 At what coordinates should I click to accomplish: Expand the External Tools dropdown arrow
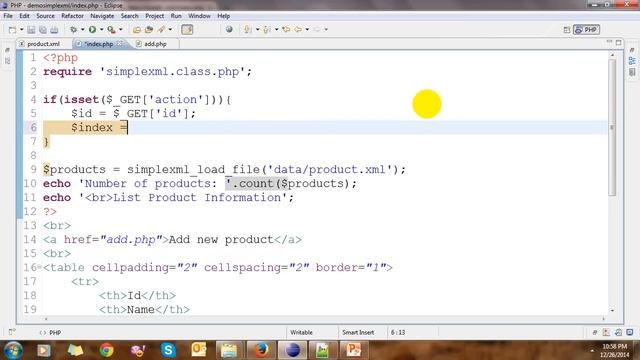[120, 29]
